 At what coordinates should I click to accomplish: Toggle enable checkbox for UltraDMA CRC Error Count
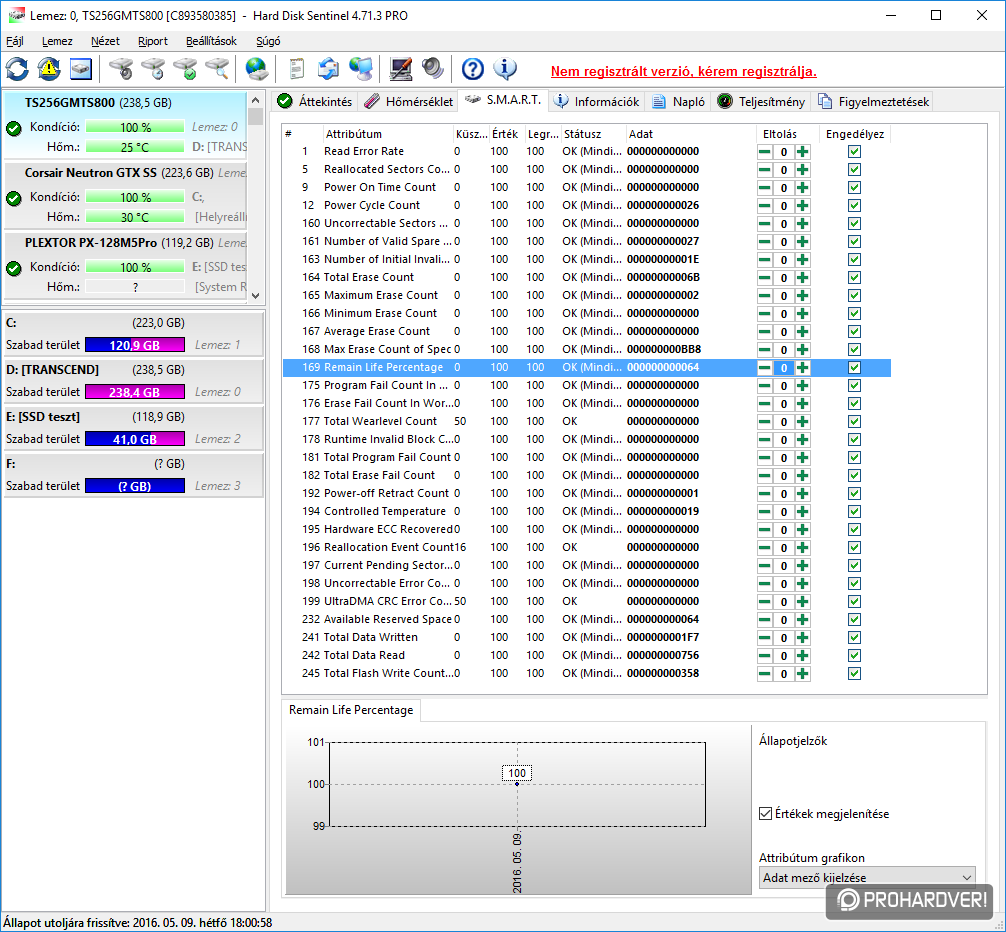click(854, 602)
